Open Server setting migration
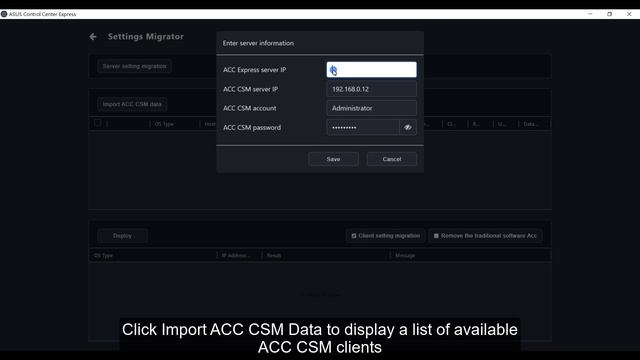 (x=134, y=66)
